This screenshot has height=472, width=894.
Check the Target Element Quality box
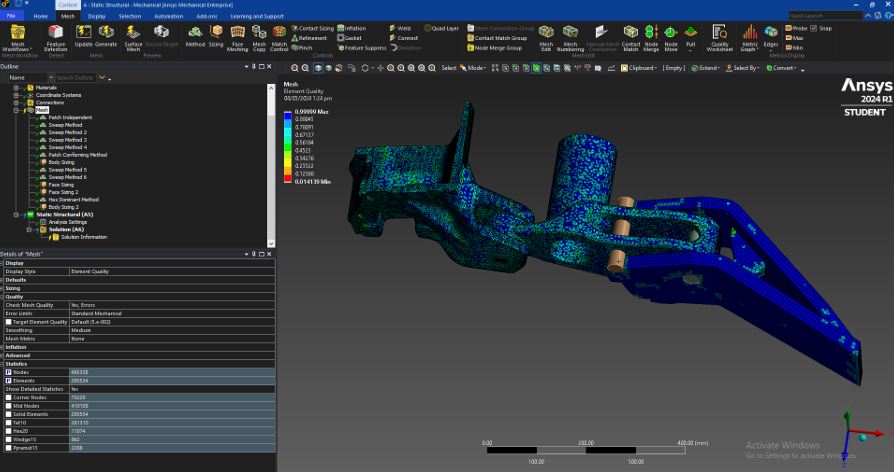click(8, 322)
